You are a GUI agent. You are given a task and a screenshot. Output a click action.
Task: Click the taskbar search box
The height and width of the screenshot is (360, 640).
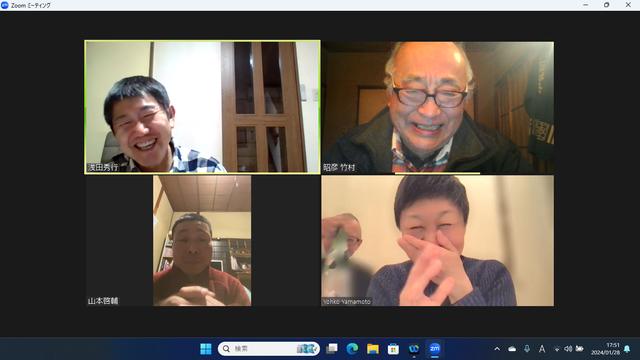coord(269,349)
